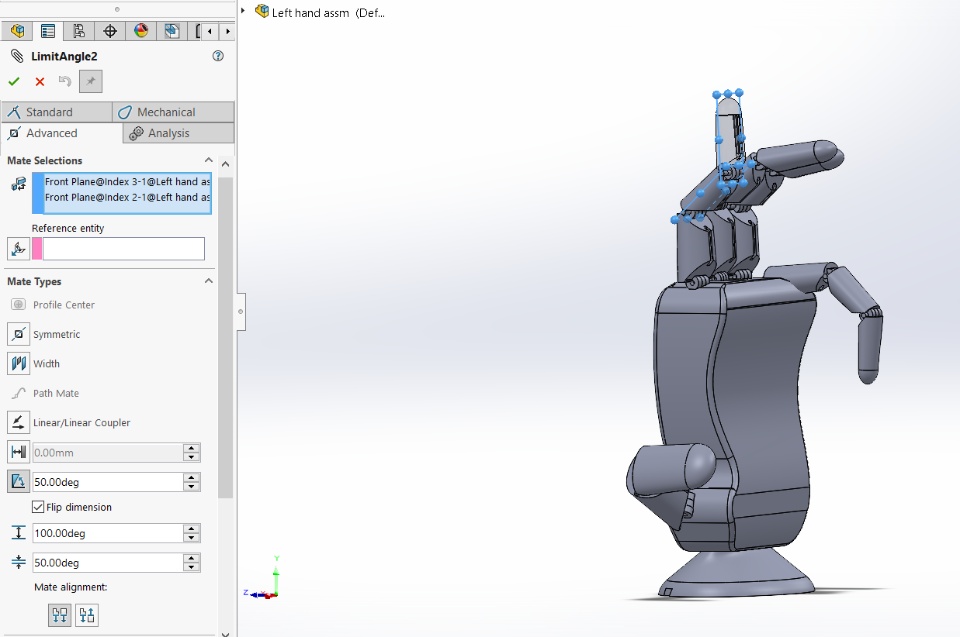The width and height of the screenshot is (960, 637).
Task: Click the undo arrow icon
Action: point(65,81)
